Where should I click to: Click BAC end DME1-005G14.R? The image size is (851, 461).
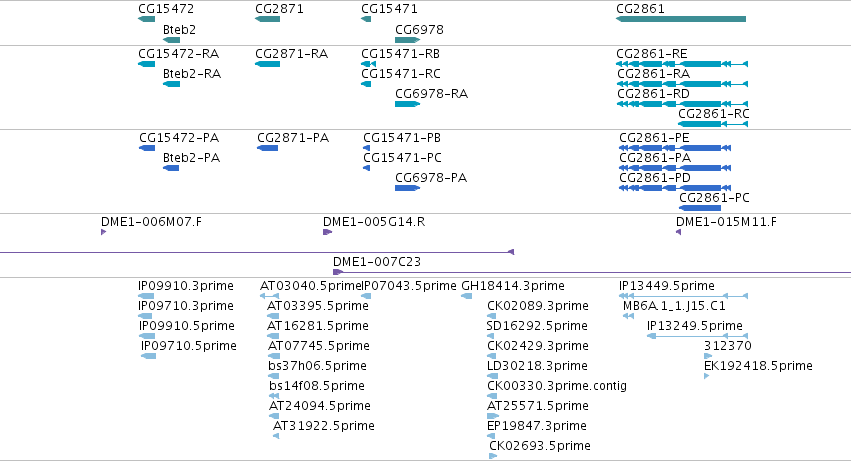pyautogui.click(x=327, y=232)
